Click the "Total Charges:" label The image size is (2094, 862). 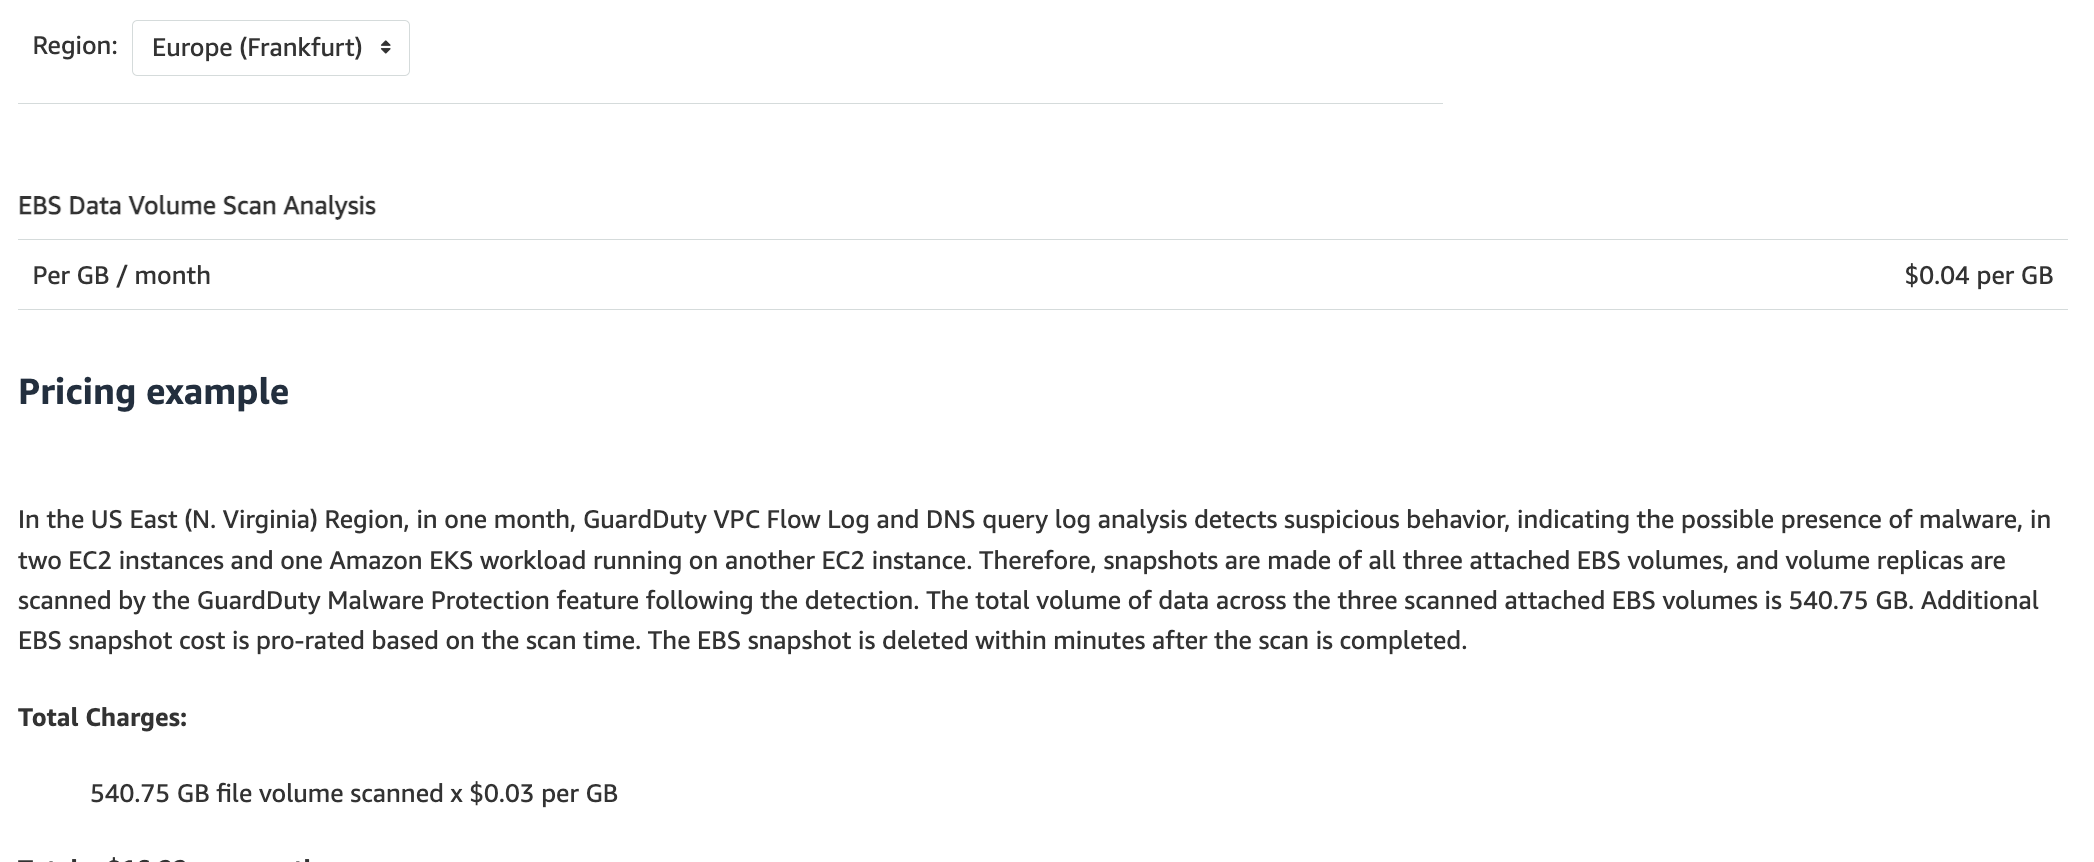[x=102, y=718]
